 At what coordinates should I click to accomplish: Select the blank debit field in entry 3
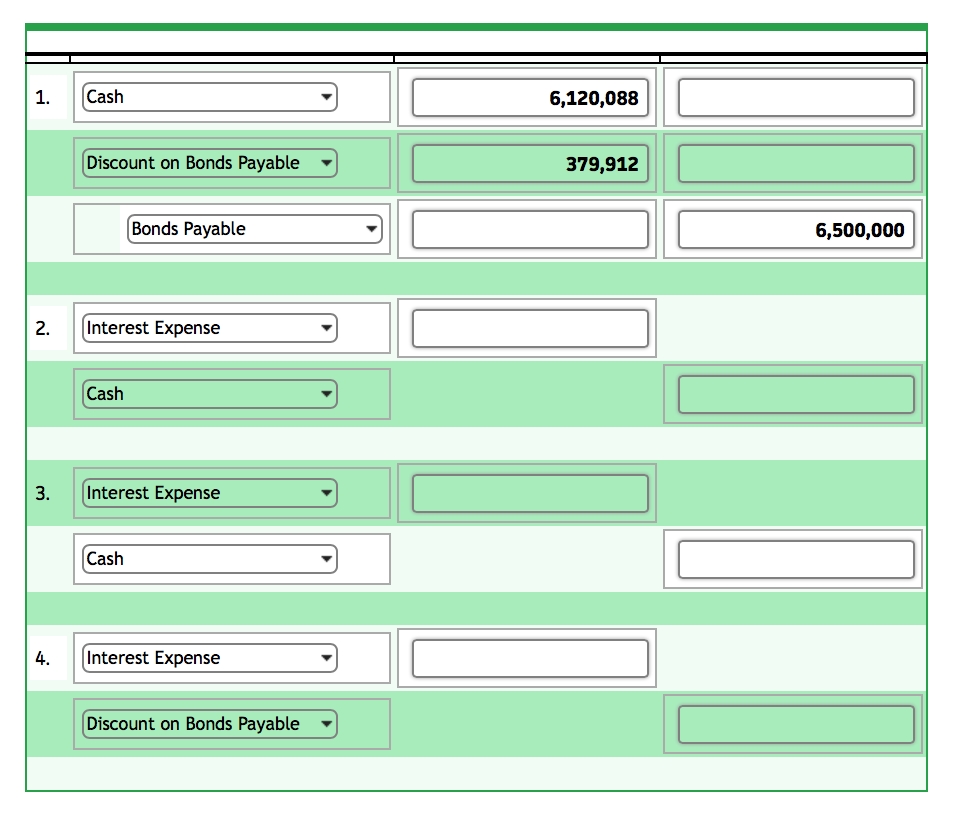click(530, 492)
